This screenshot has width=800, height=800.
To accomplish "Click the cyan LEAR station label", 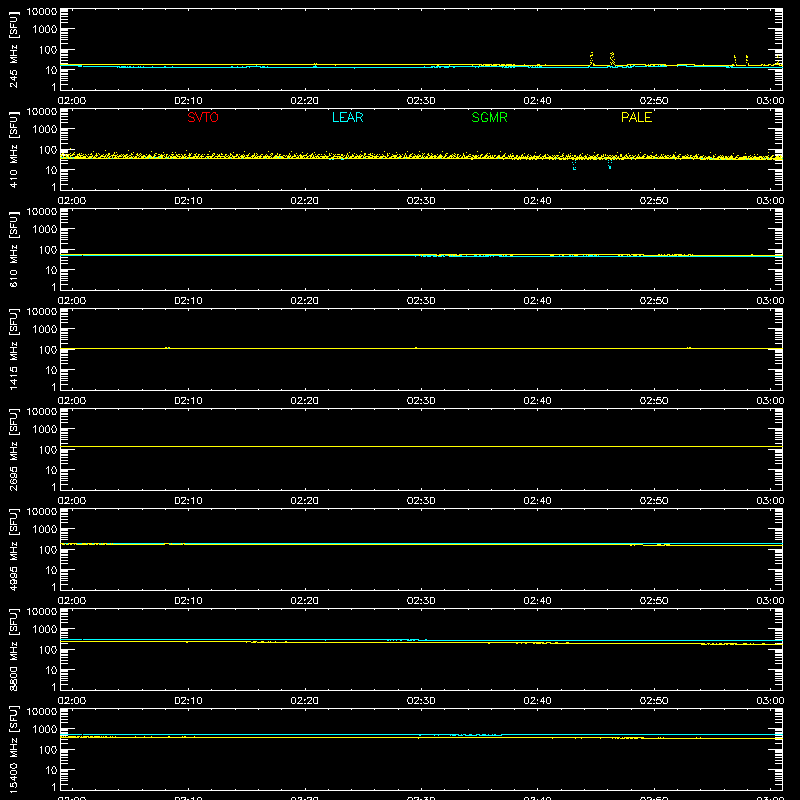I will coord(347,117).
